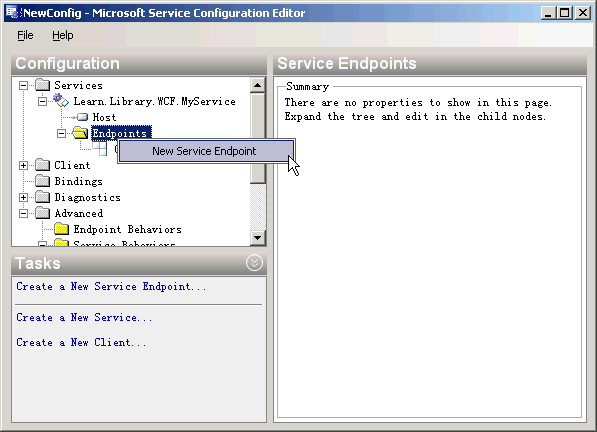Select the Learn.Library.WCF.MyService tree item
The height and width of the screenshot is (432, 597).
click(x=155, y=101)
